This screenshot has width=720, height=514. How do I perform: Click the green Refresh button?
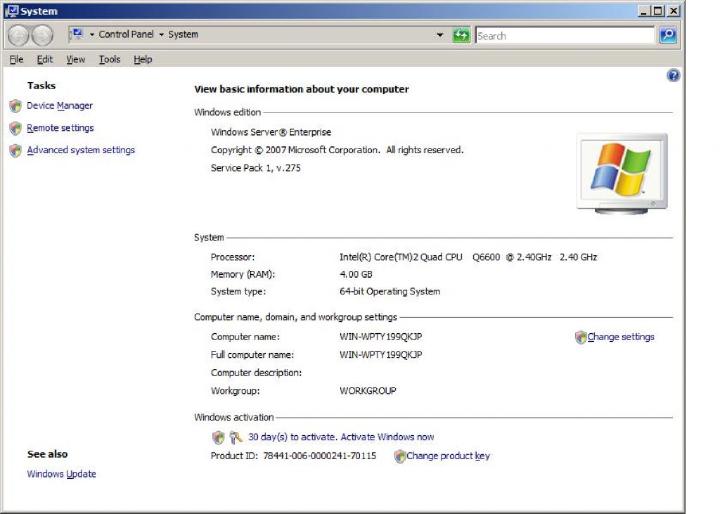461,35
